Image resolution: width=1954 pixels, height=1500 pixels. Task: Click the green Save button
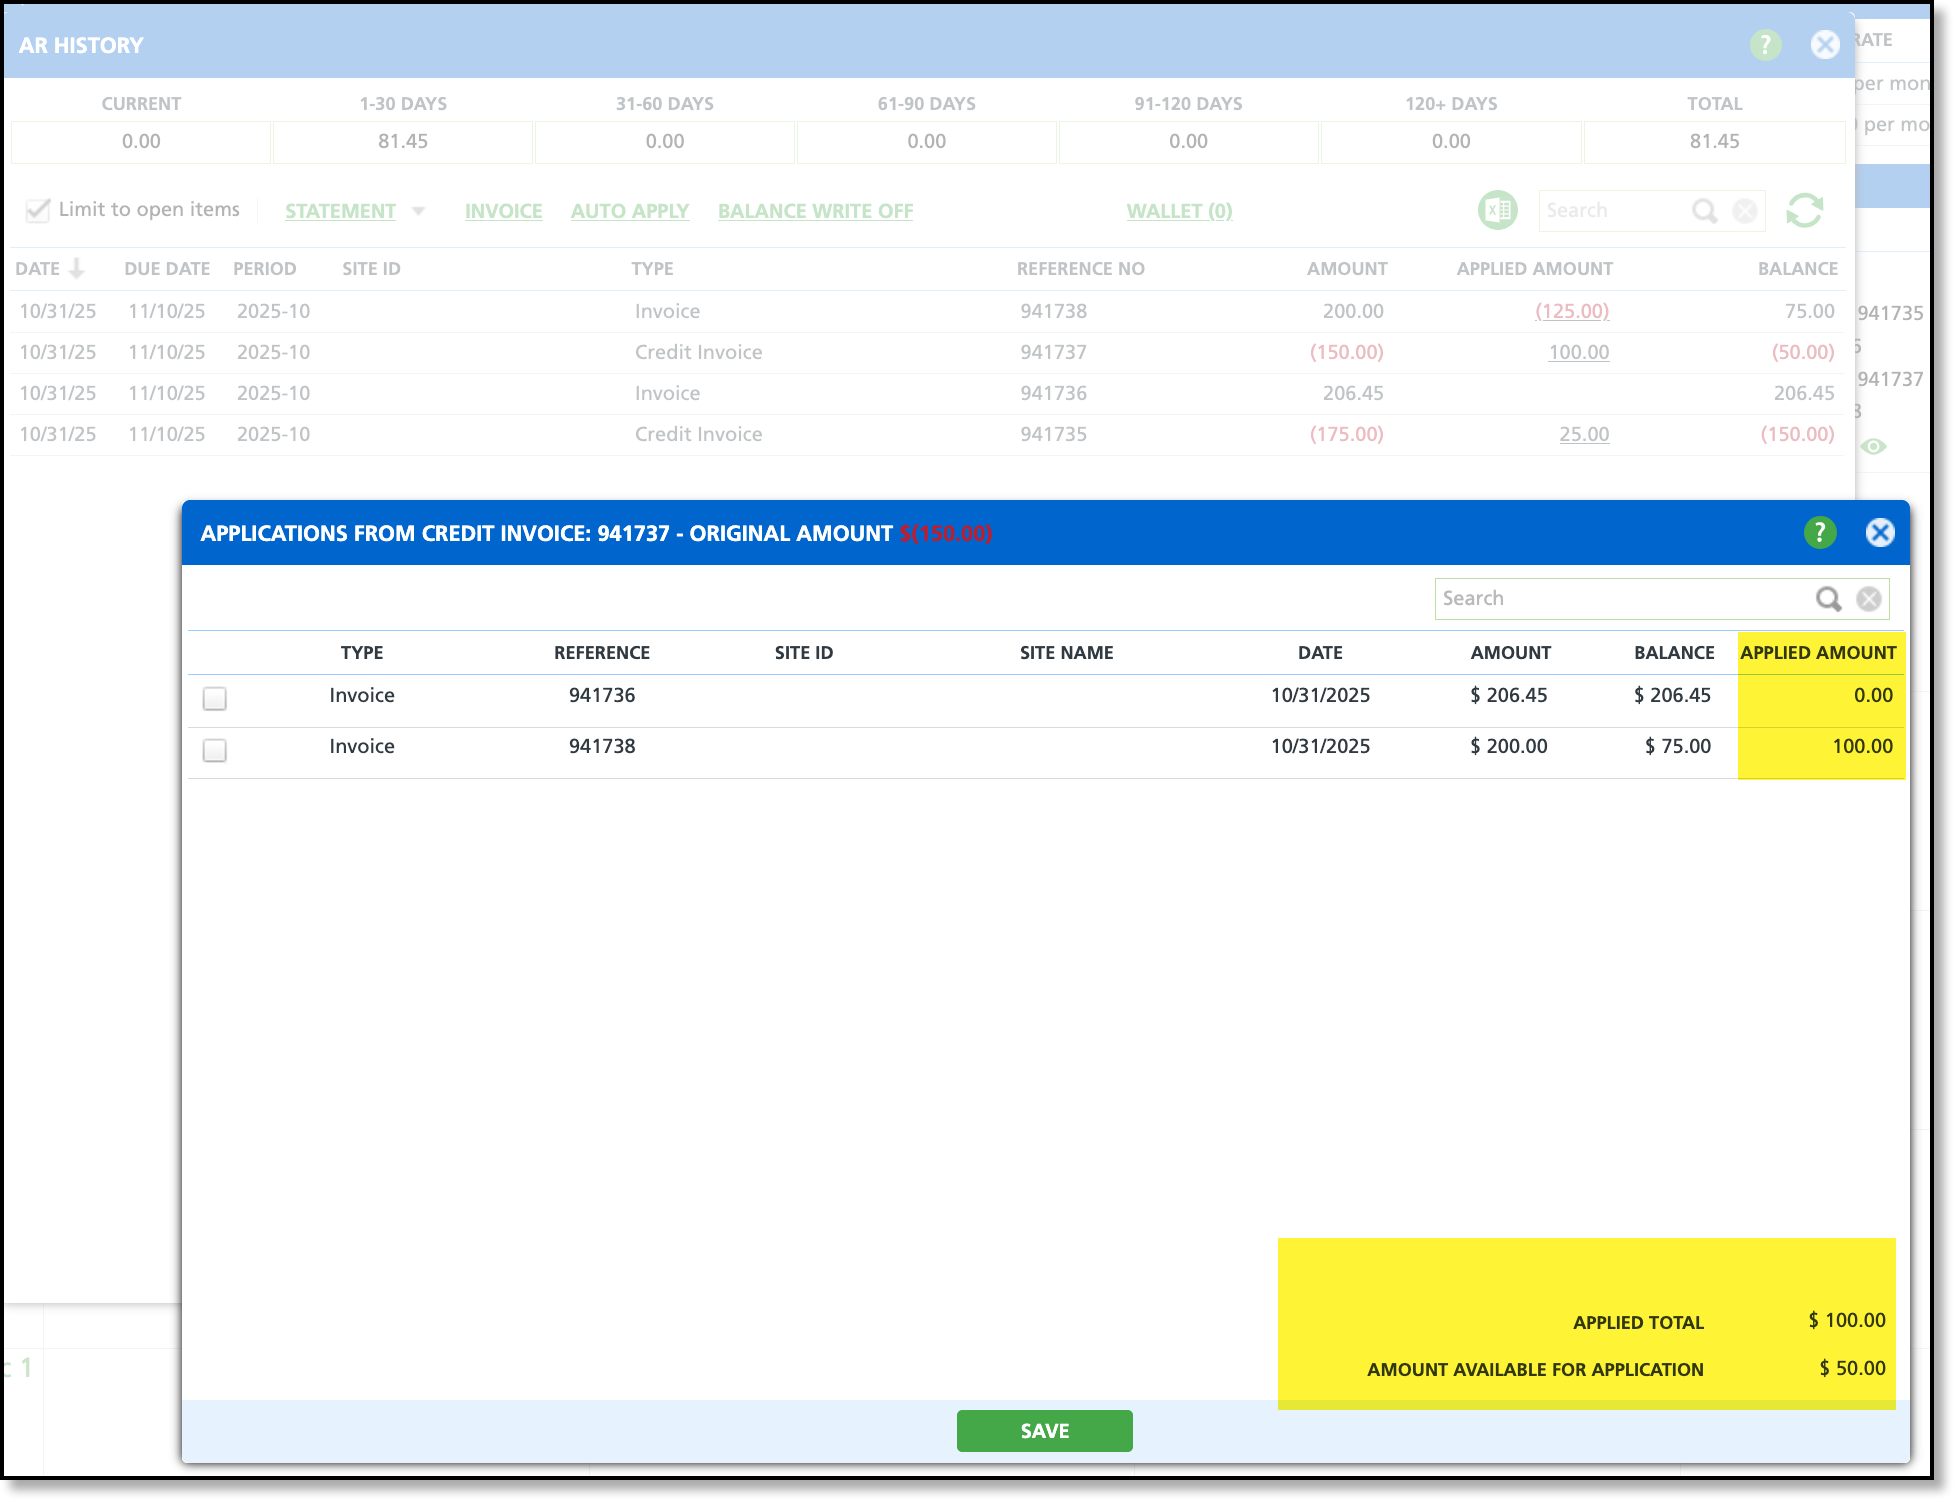coord(1044,1431)
